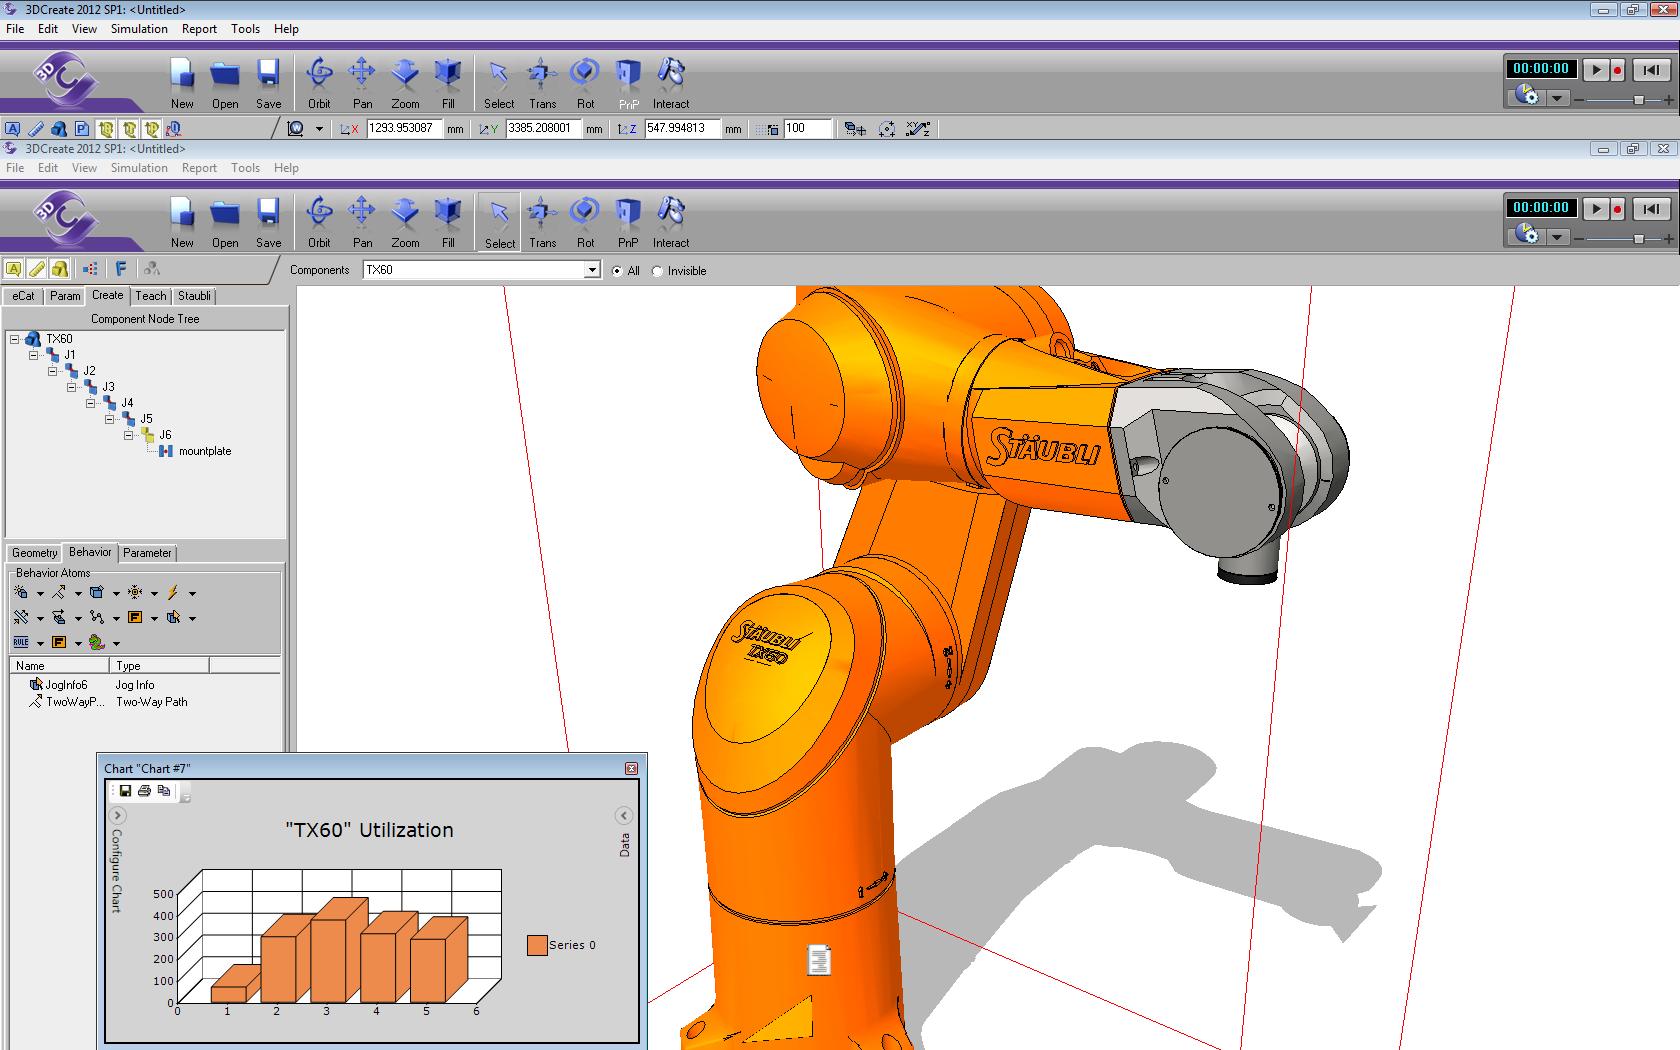Switch to the Parameter tab
Screen dimensions: 1680x1050
147,553
